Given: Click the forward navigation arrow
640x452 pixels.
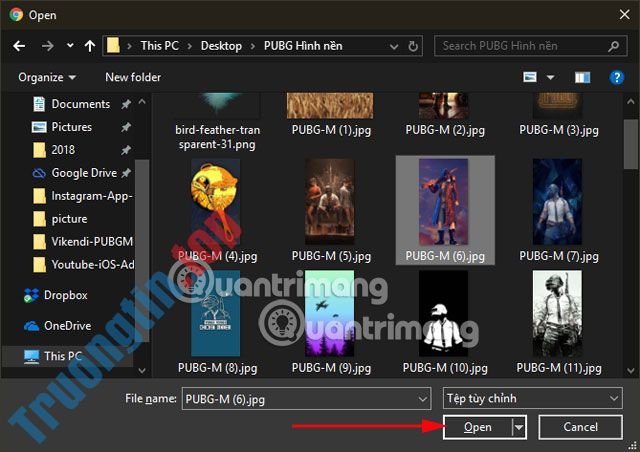Looking at the screenshot, I should 47,46.
